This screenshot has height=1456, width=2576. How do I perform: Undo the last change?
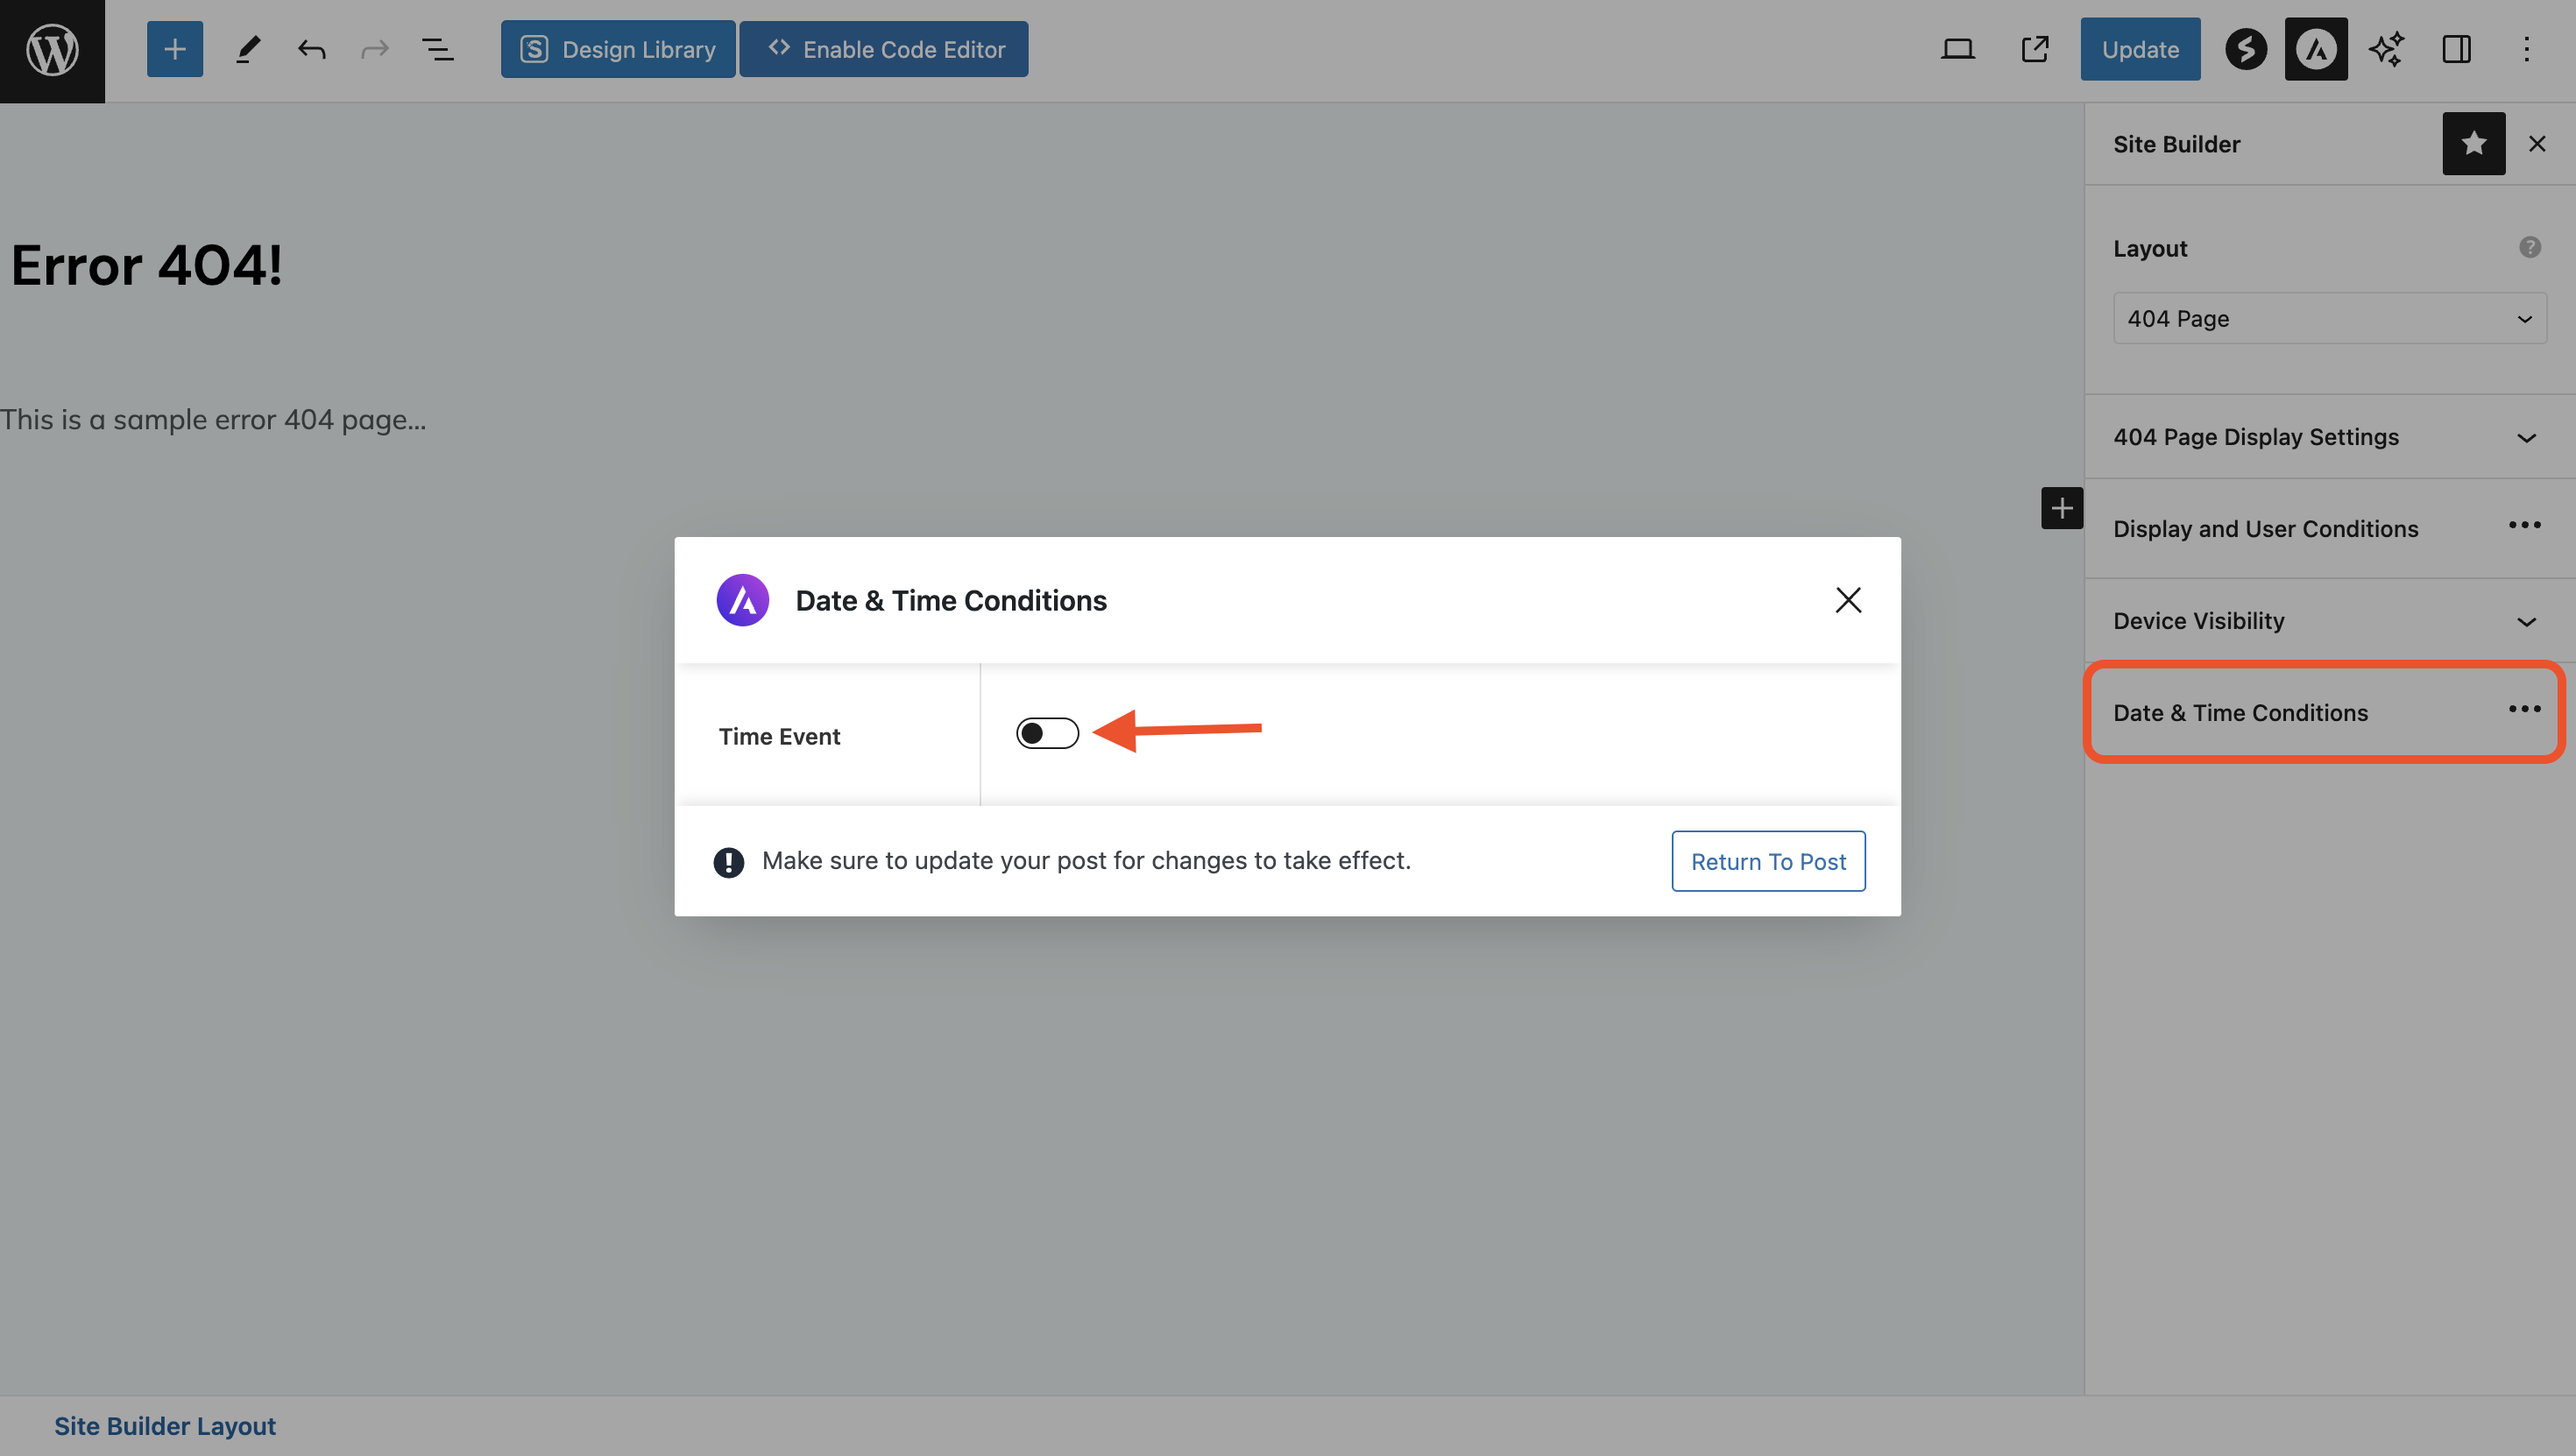click(312, 49)
